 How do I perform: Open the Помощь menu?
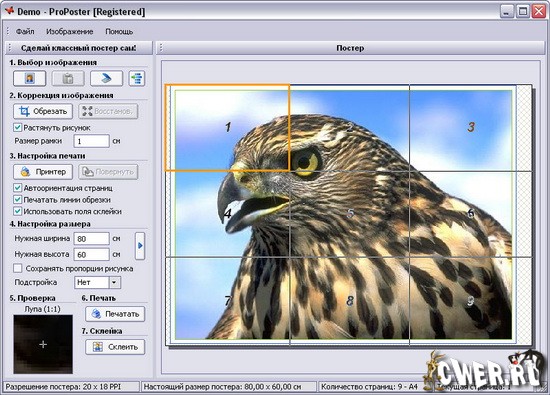(x=119, y=32)
